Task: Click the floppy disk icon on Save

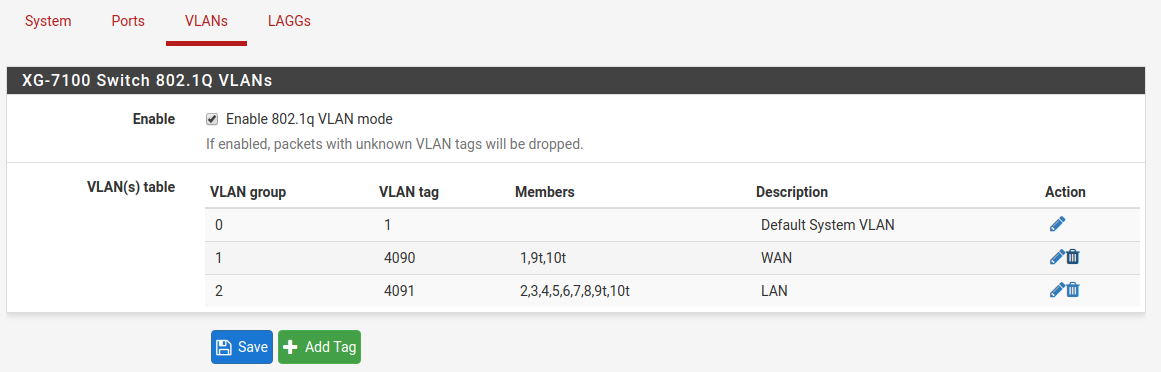Action: coord(224,348)
